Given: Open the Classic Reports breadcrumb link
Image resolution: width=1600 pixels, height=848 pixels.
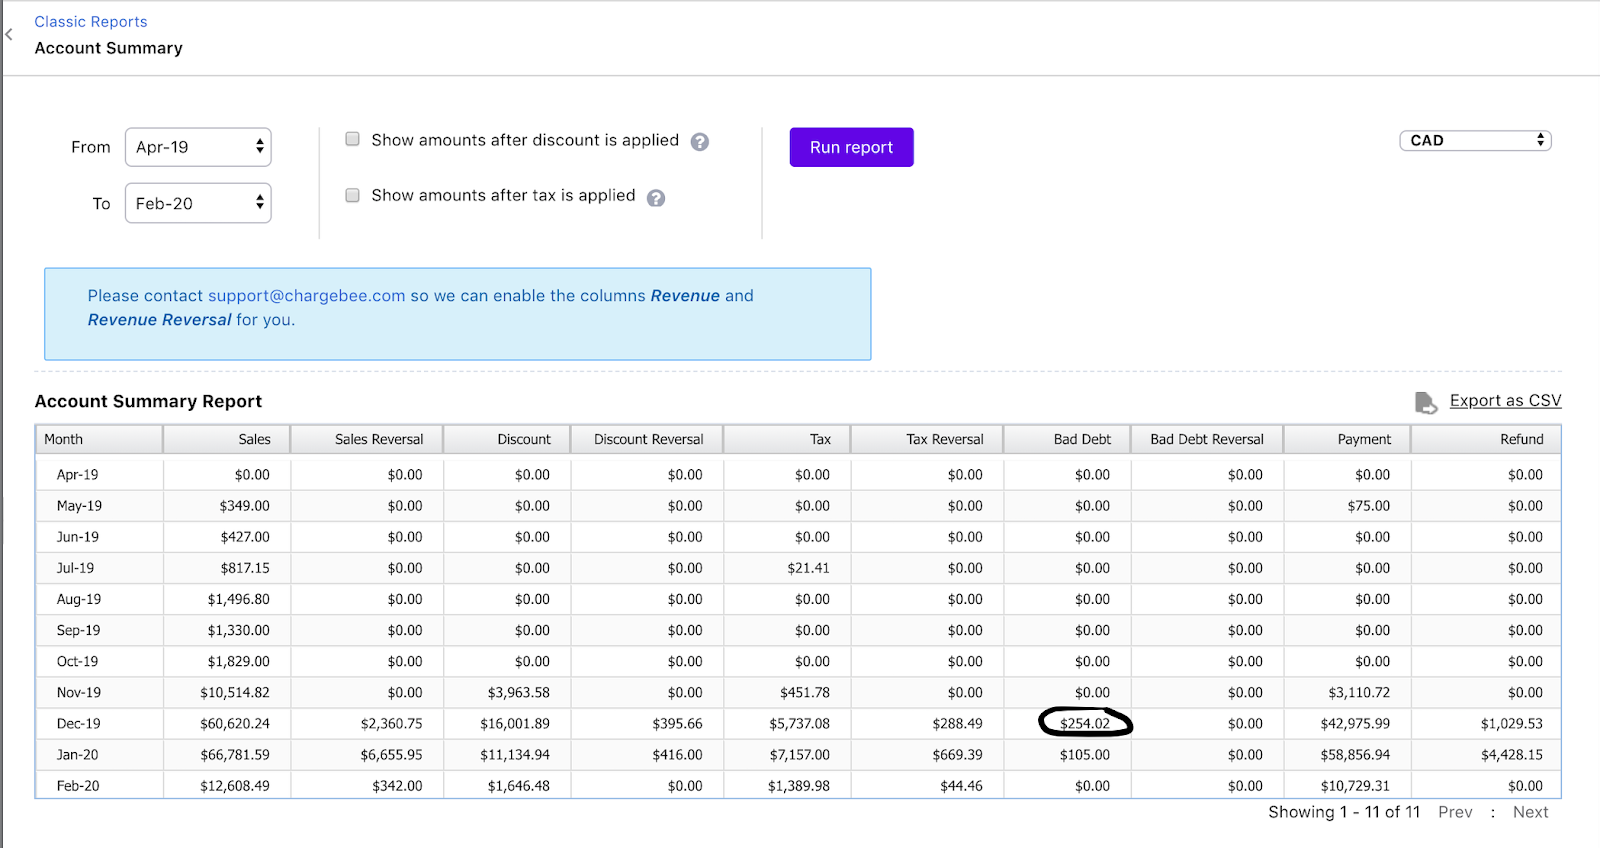Looking at the screenshot, I should [x=91, y=22].
